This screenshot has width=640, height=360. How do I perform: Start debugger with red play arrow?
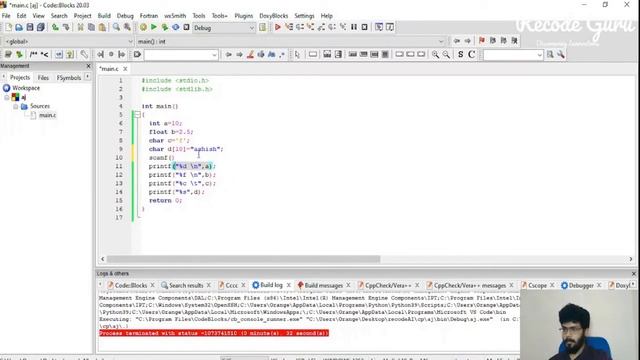278,27
